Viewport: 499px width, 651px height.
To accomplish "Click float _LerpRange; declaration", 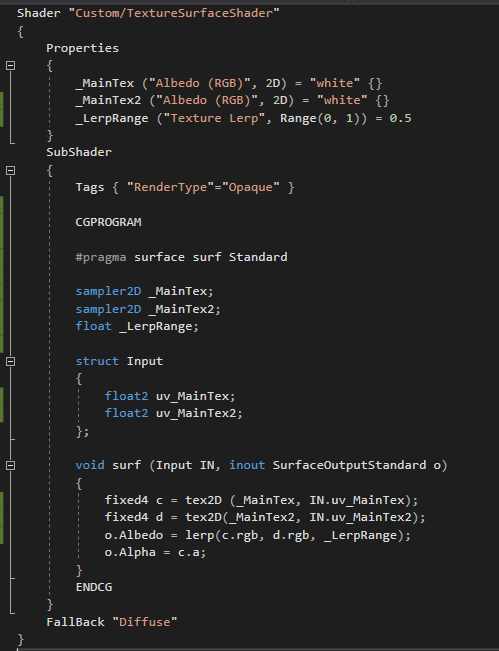I will coord(137,326).
